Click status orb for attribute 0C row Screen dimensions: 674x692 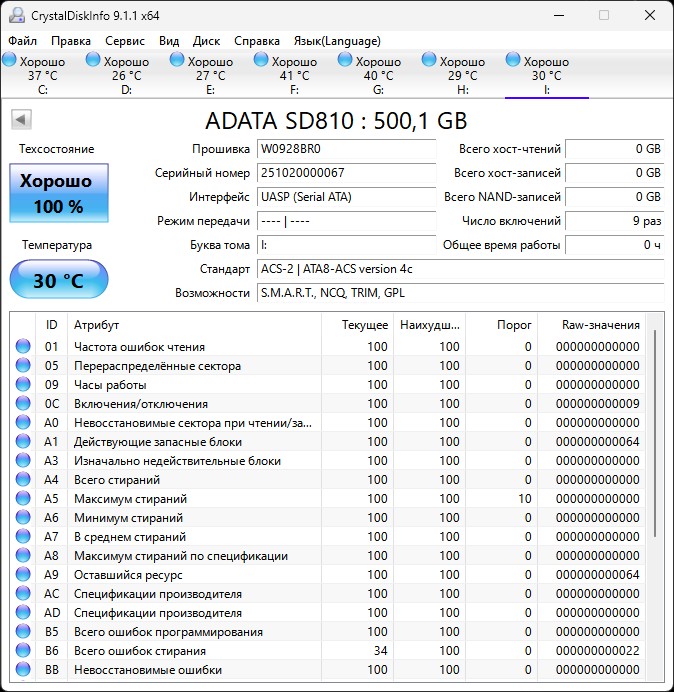pyautogui.click(x=23, y=403)
